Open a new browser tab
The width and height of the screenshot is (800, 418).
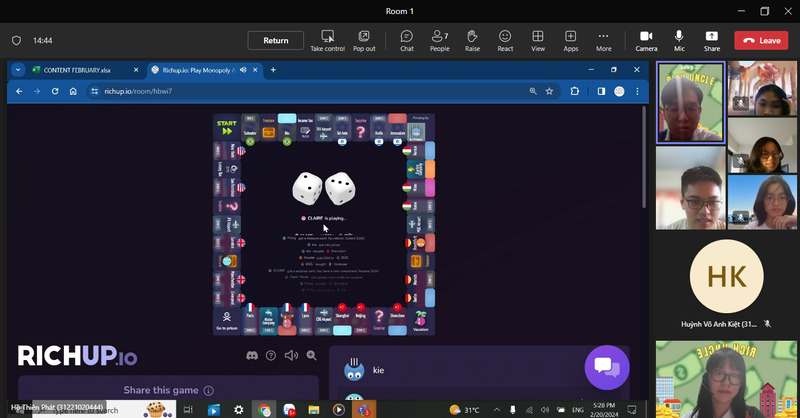(x=273, y=70)
